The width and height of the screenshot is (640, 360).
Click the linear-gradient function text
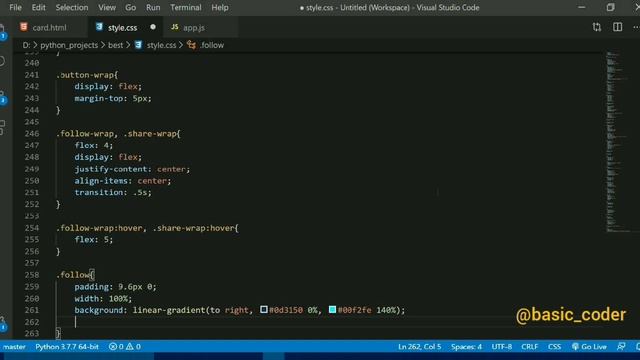coord(169,310)
